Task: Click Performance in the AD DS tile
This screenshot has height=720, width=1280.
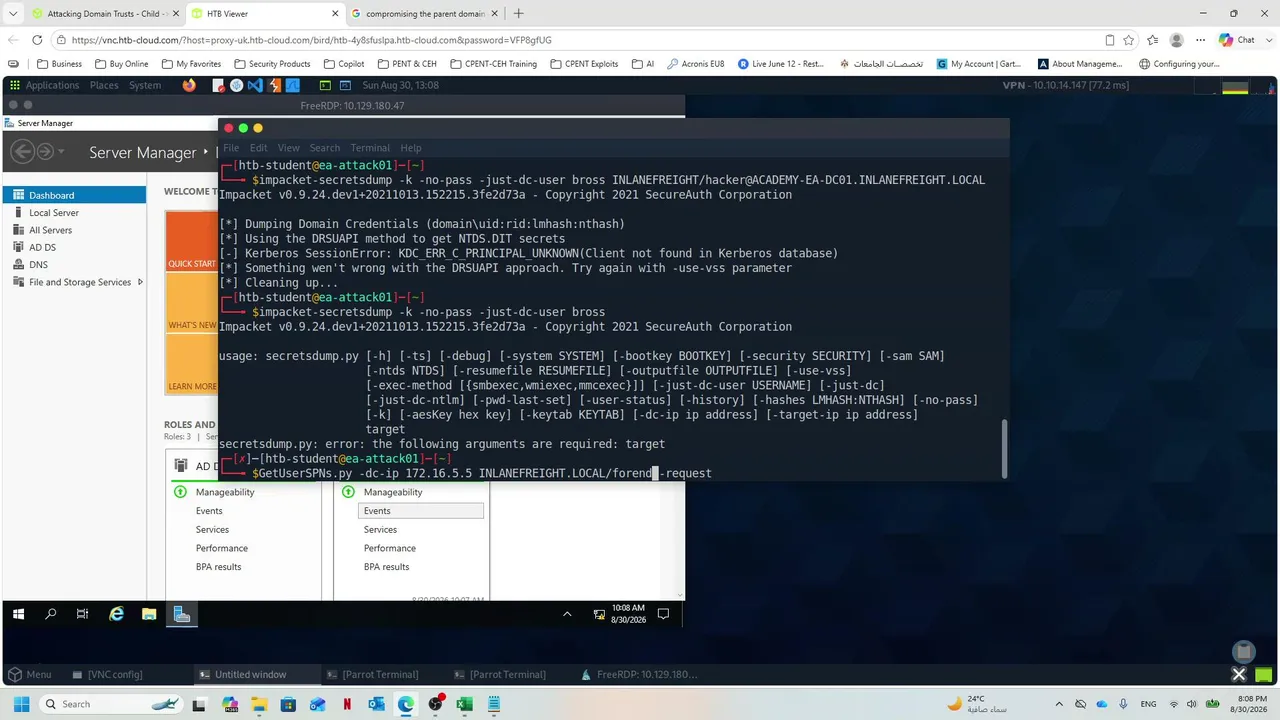Action: point(222,548)
